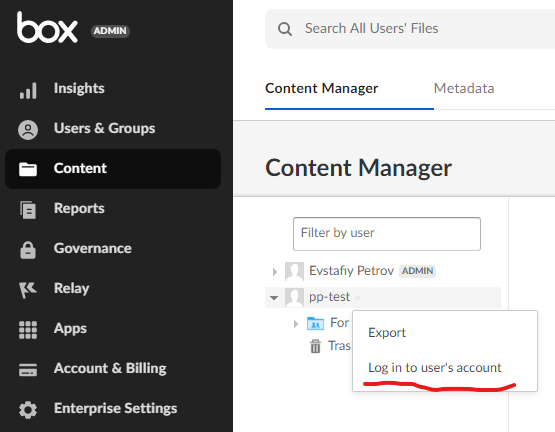Image resolution: width=555 pixels, height=432 pixels.
Task: Select the Content Manager tab
Action: pyautogui.click(x=322, y=88)
